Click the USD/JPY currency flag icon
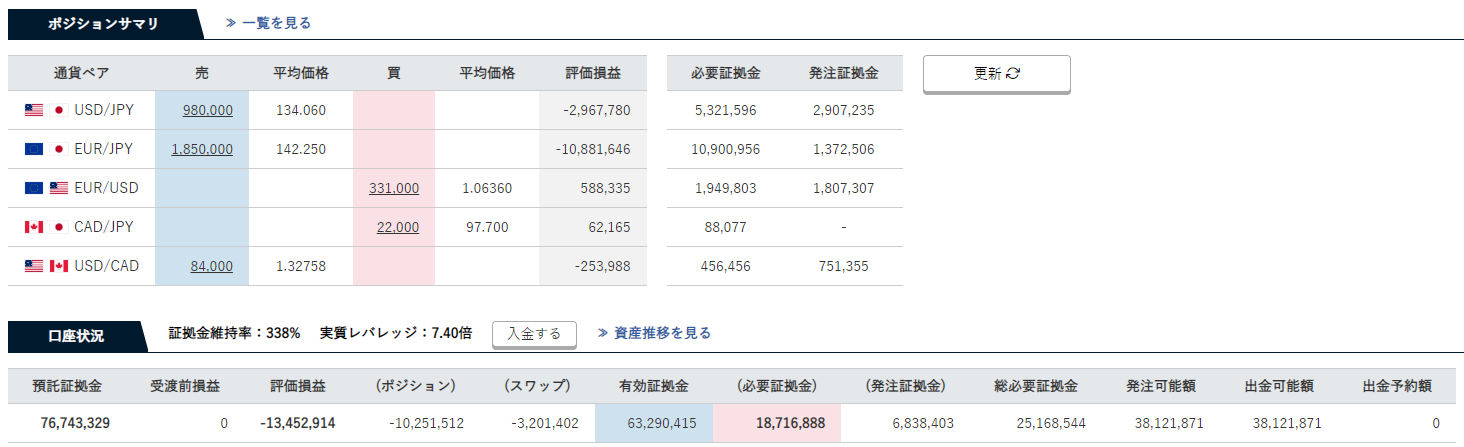The height and width of the screenshot is (447, 1464). pos(45,110)
